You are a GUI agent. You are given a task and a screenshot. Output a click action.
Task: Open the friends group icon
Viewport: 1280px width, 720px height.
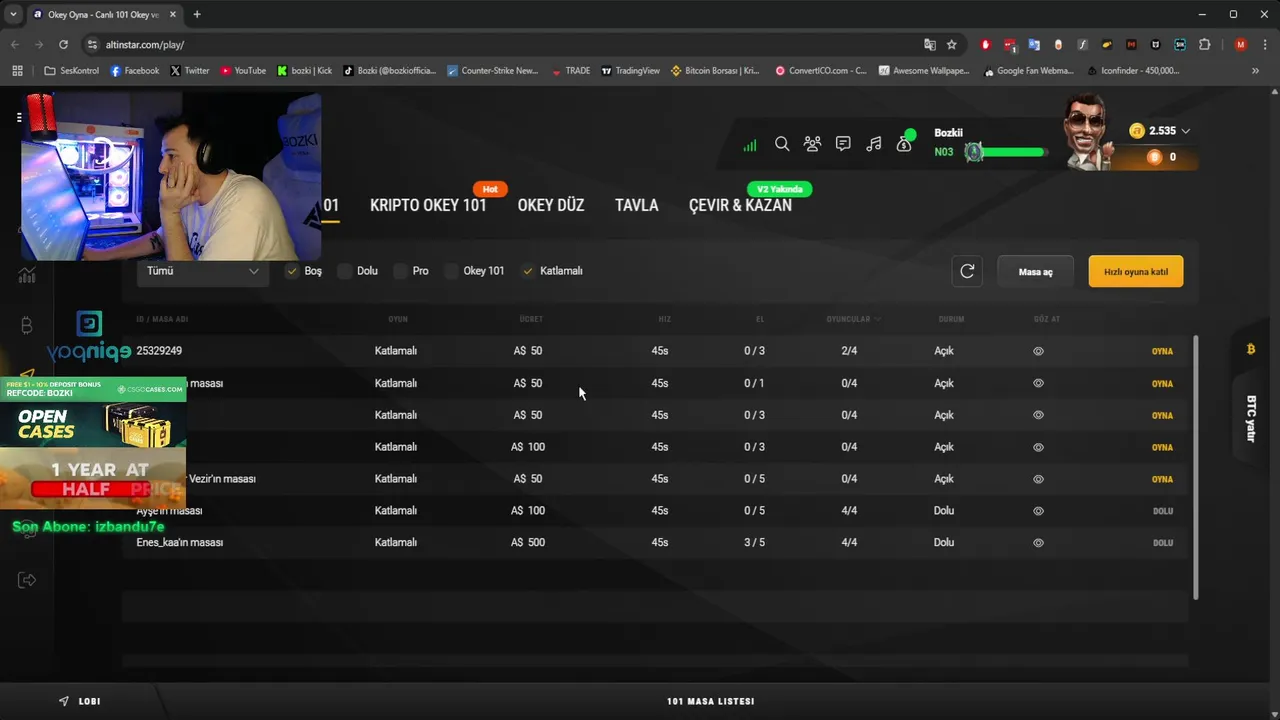812,144
